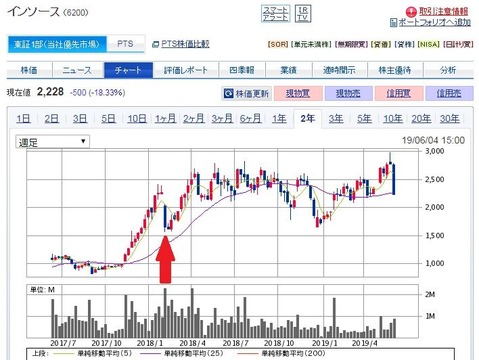Open the 分析 tab
The height and width of the screenshot is (360, 479).
pos(448,70)
